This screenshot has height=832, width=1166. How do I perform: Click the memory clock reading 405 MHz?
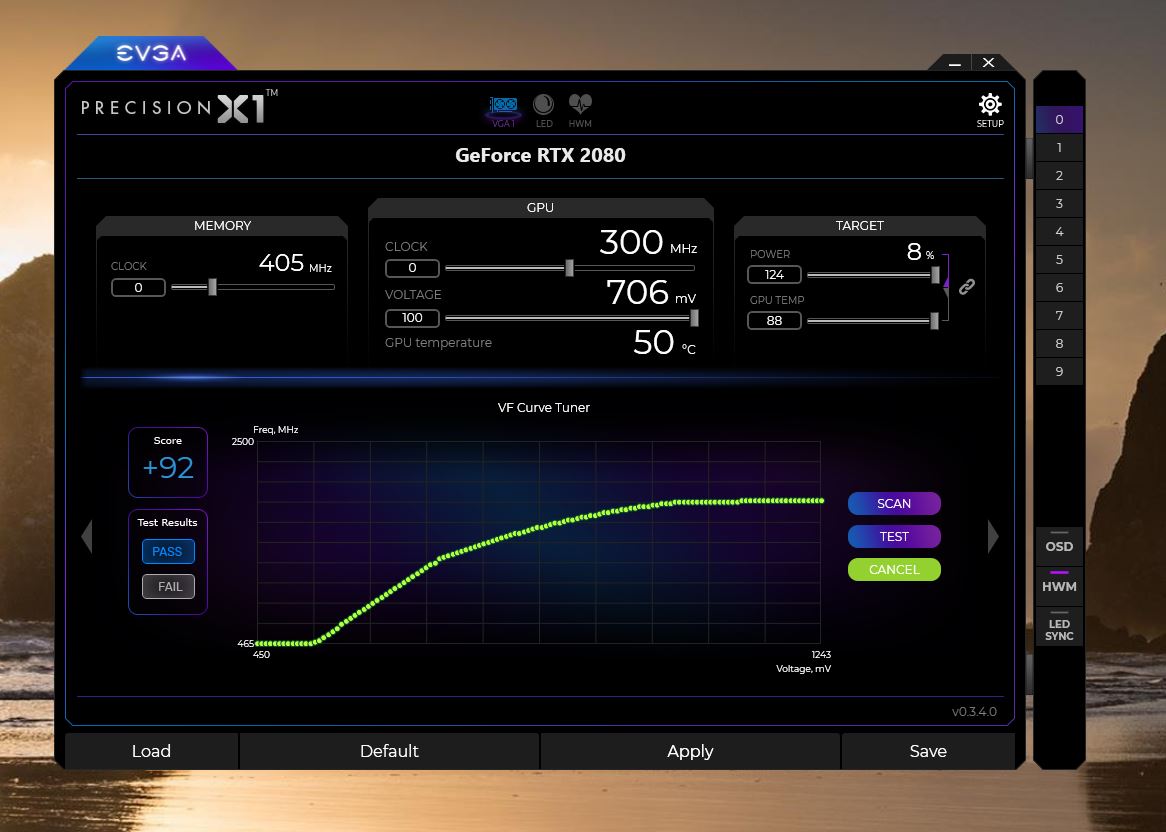(295, 263)
